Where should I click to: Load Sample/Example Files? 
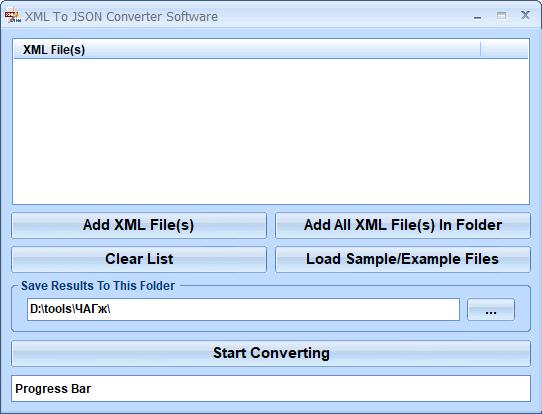coord(403,259)
